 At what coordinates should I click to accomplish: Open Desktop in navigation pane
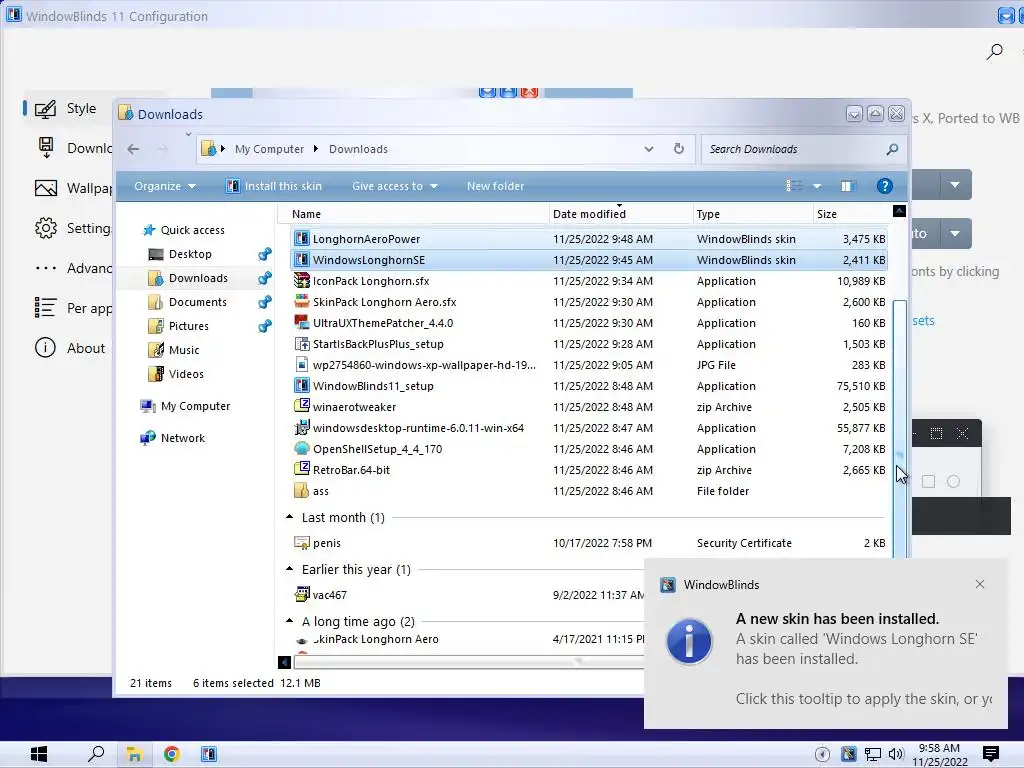point(190,254)
